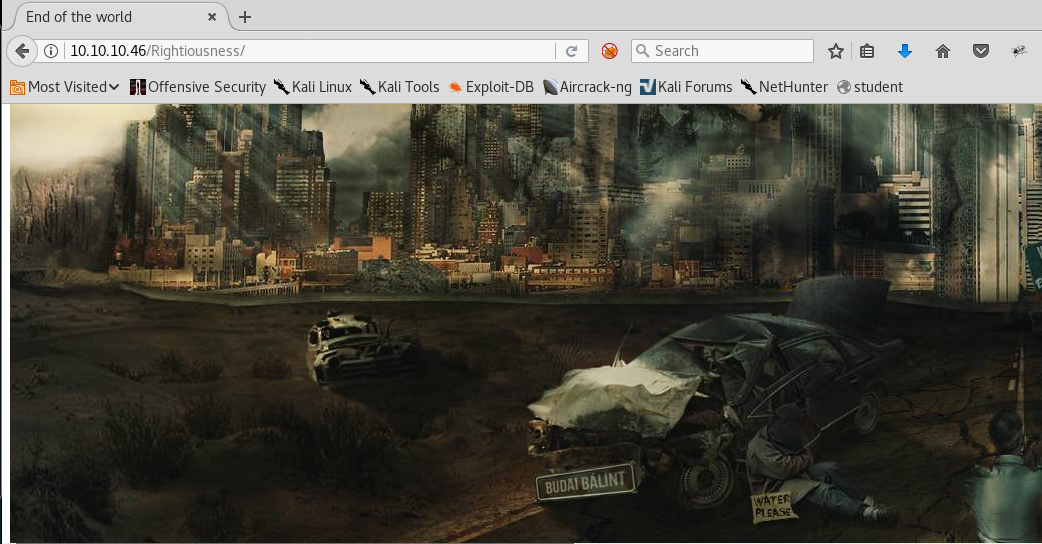Open the Exploit-DB bookmark
1042x544 pixels.
pos(491,87)
